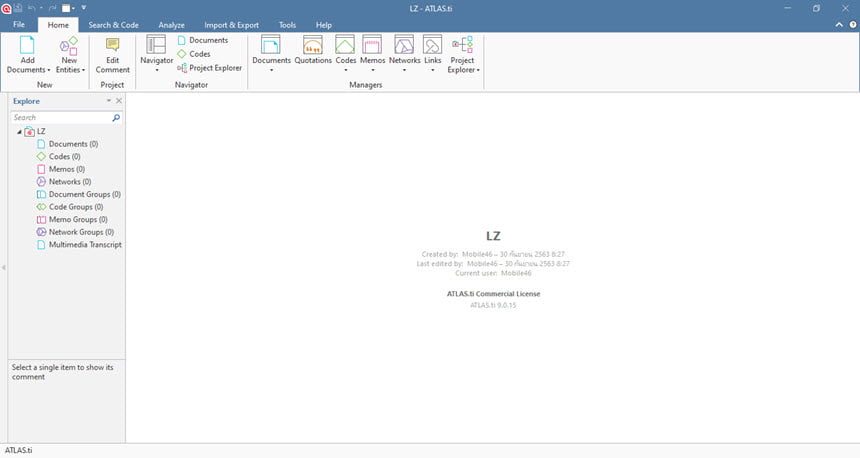Select Network Groups (0) tree item
This screenshot has height=458, width=860.
coord(76,232)
